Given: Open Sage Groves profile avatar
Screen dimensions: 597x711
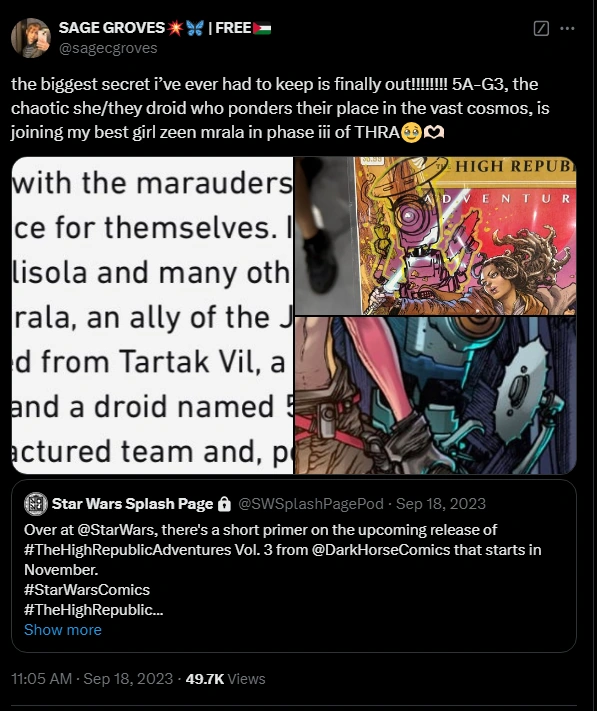Looking at the screenshot, I should pyautogui.click(x=31, y=38).
